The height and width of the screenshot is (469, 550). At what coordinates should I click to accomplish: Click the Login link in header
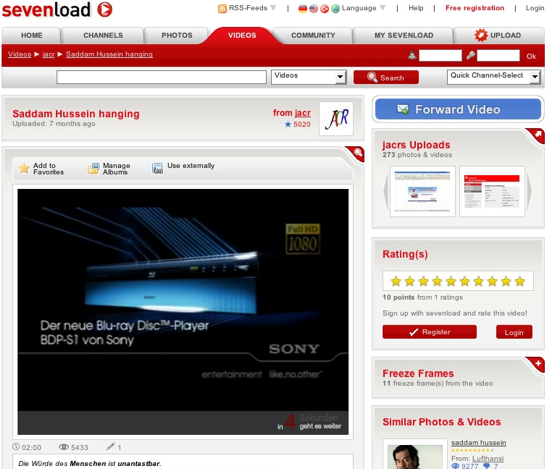[535, 8]
